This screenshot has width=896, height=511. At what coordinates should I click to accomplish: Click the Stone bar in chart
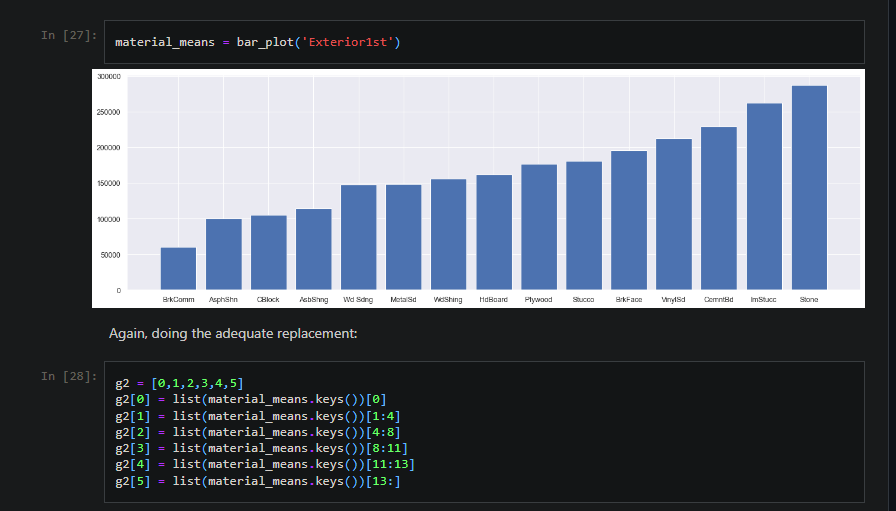[809, 187]
